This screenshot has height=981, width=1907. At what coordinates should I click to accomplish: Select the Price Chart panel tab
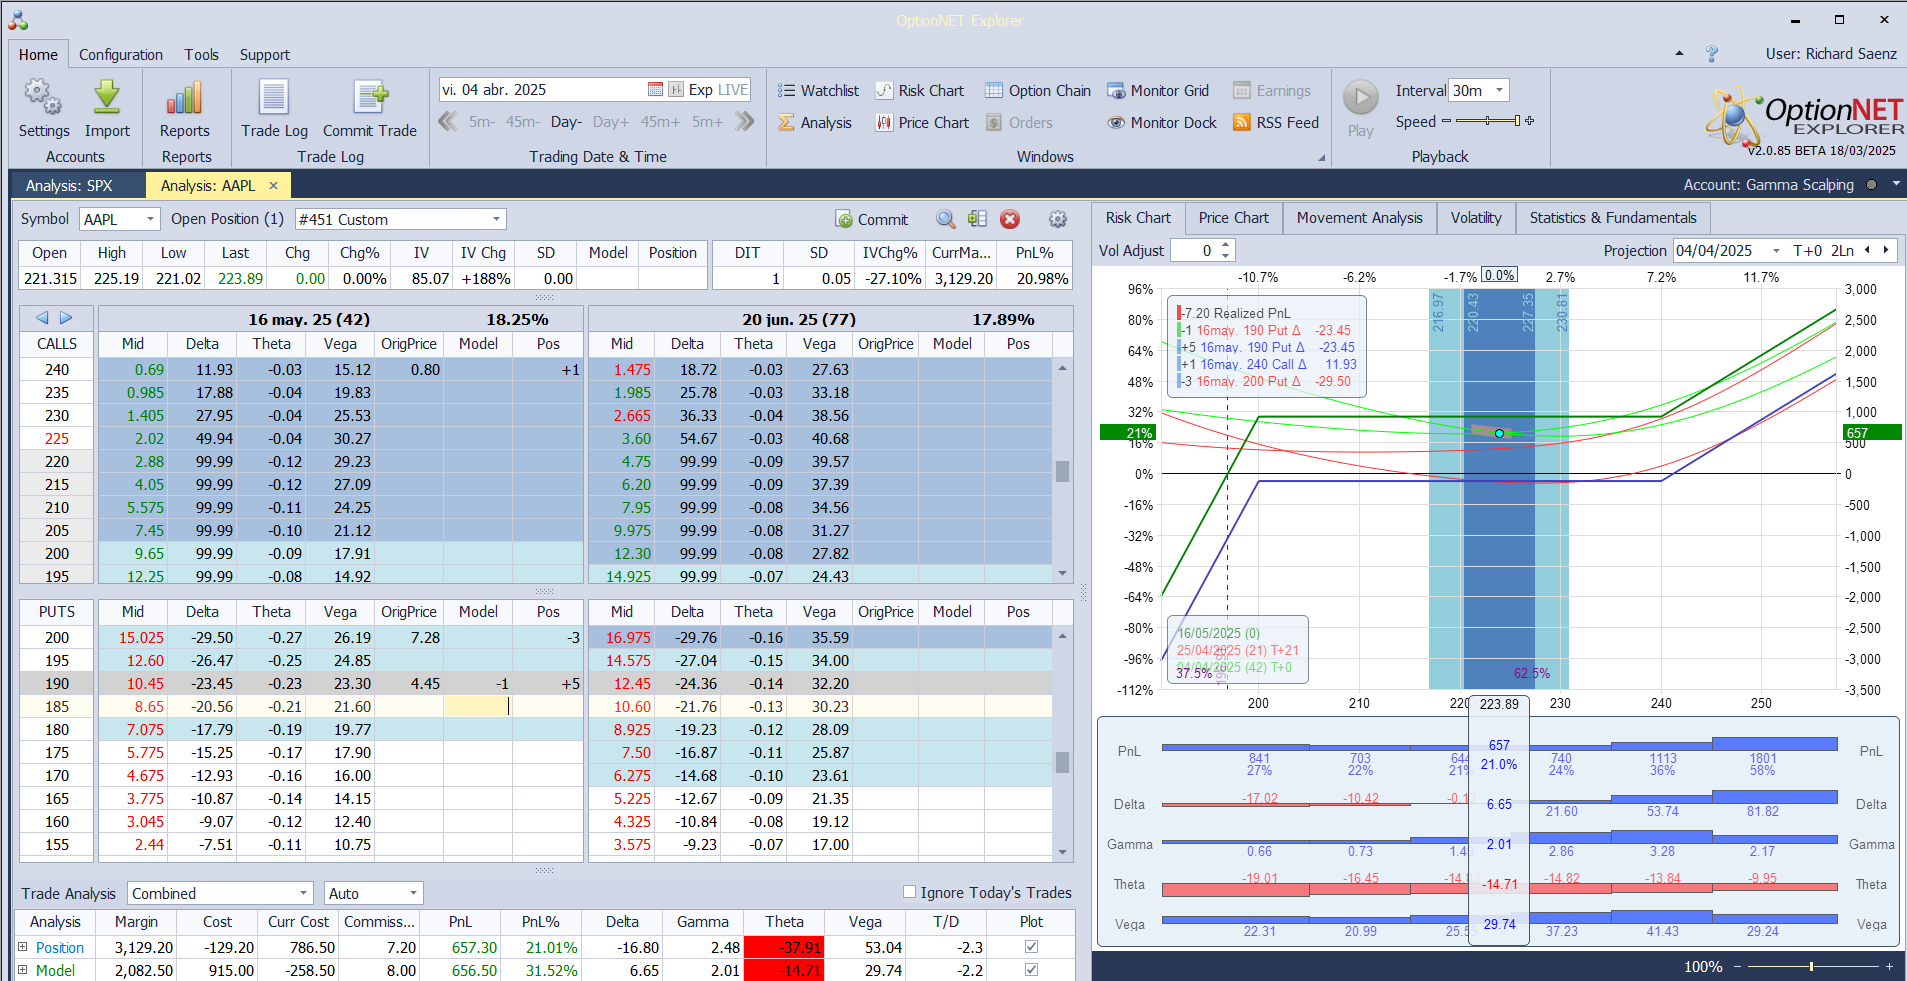click(x=1233, y=218)
